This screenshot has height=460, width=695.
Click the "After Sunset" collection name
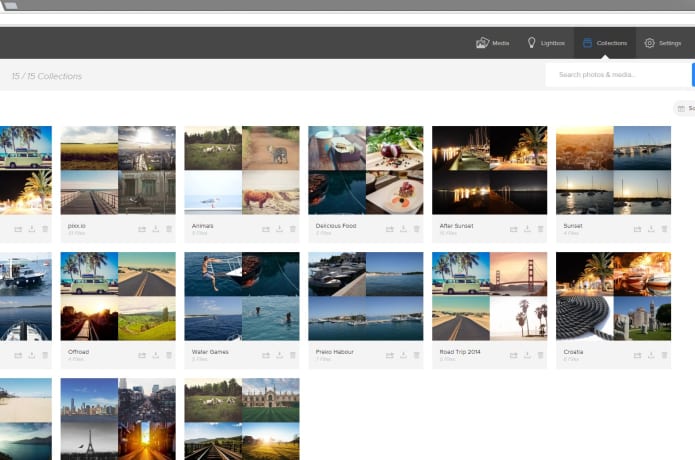tap(457, 226)
